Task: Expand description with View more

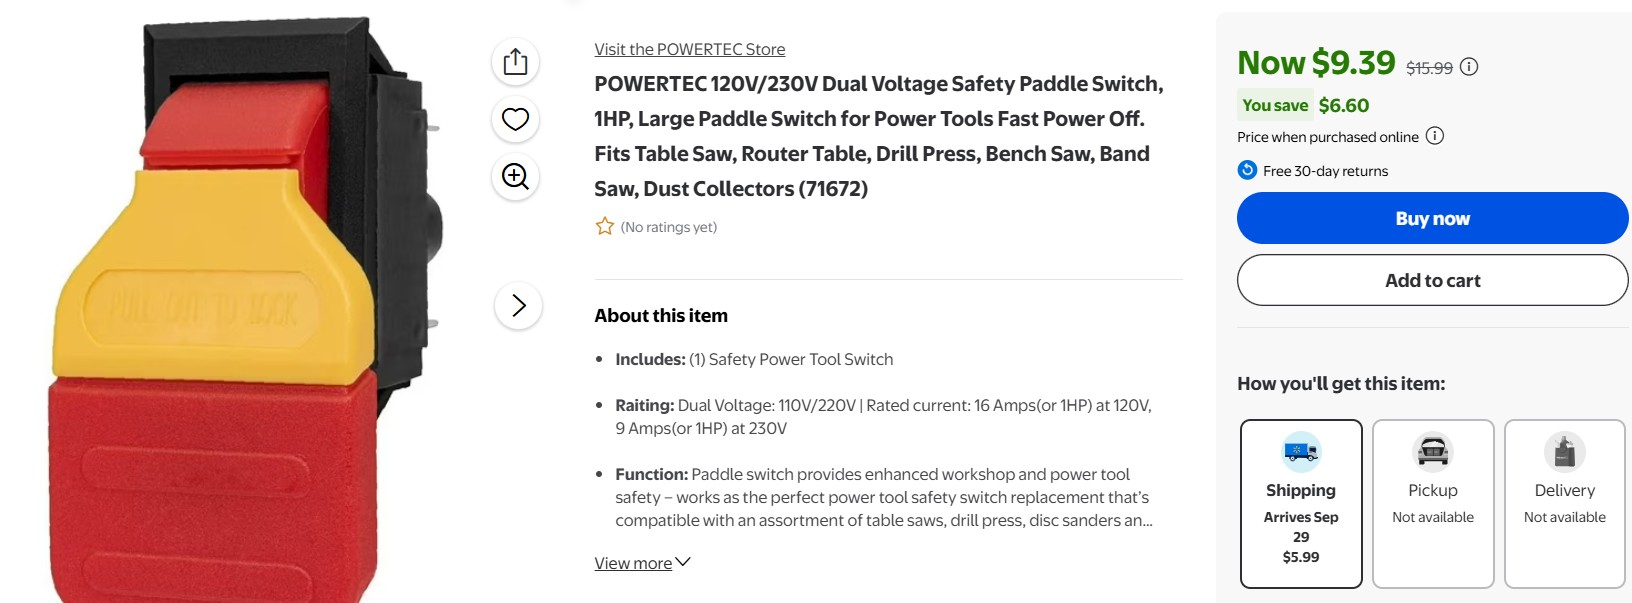Action: click(x=642, y=563)
